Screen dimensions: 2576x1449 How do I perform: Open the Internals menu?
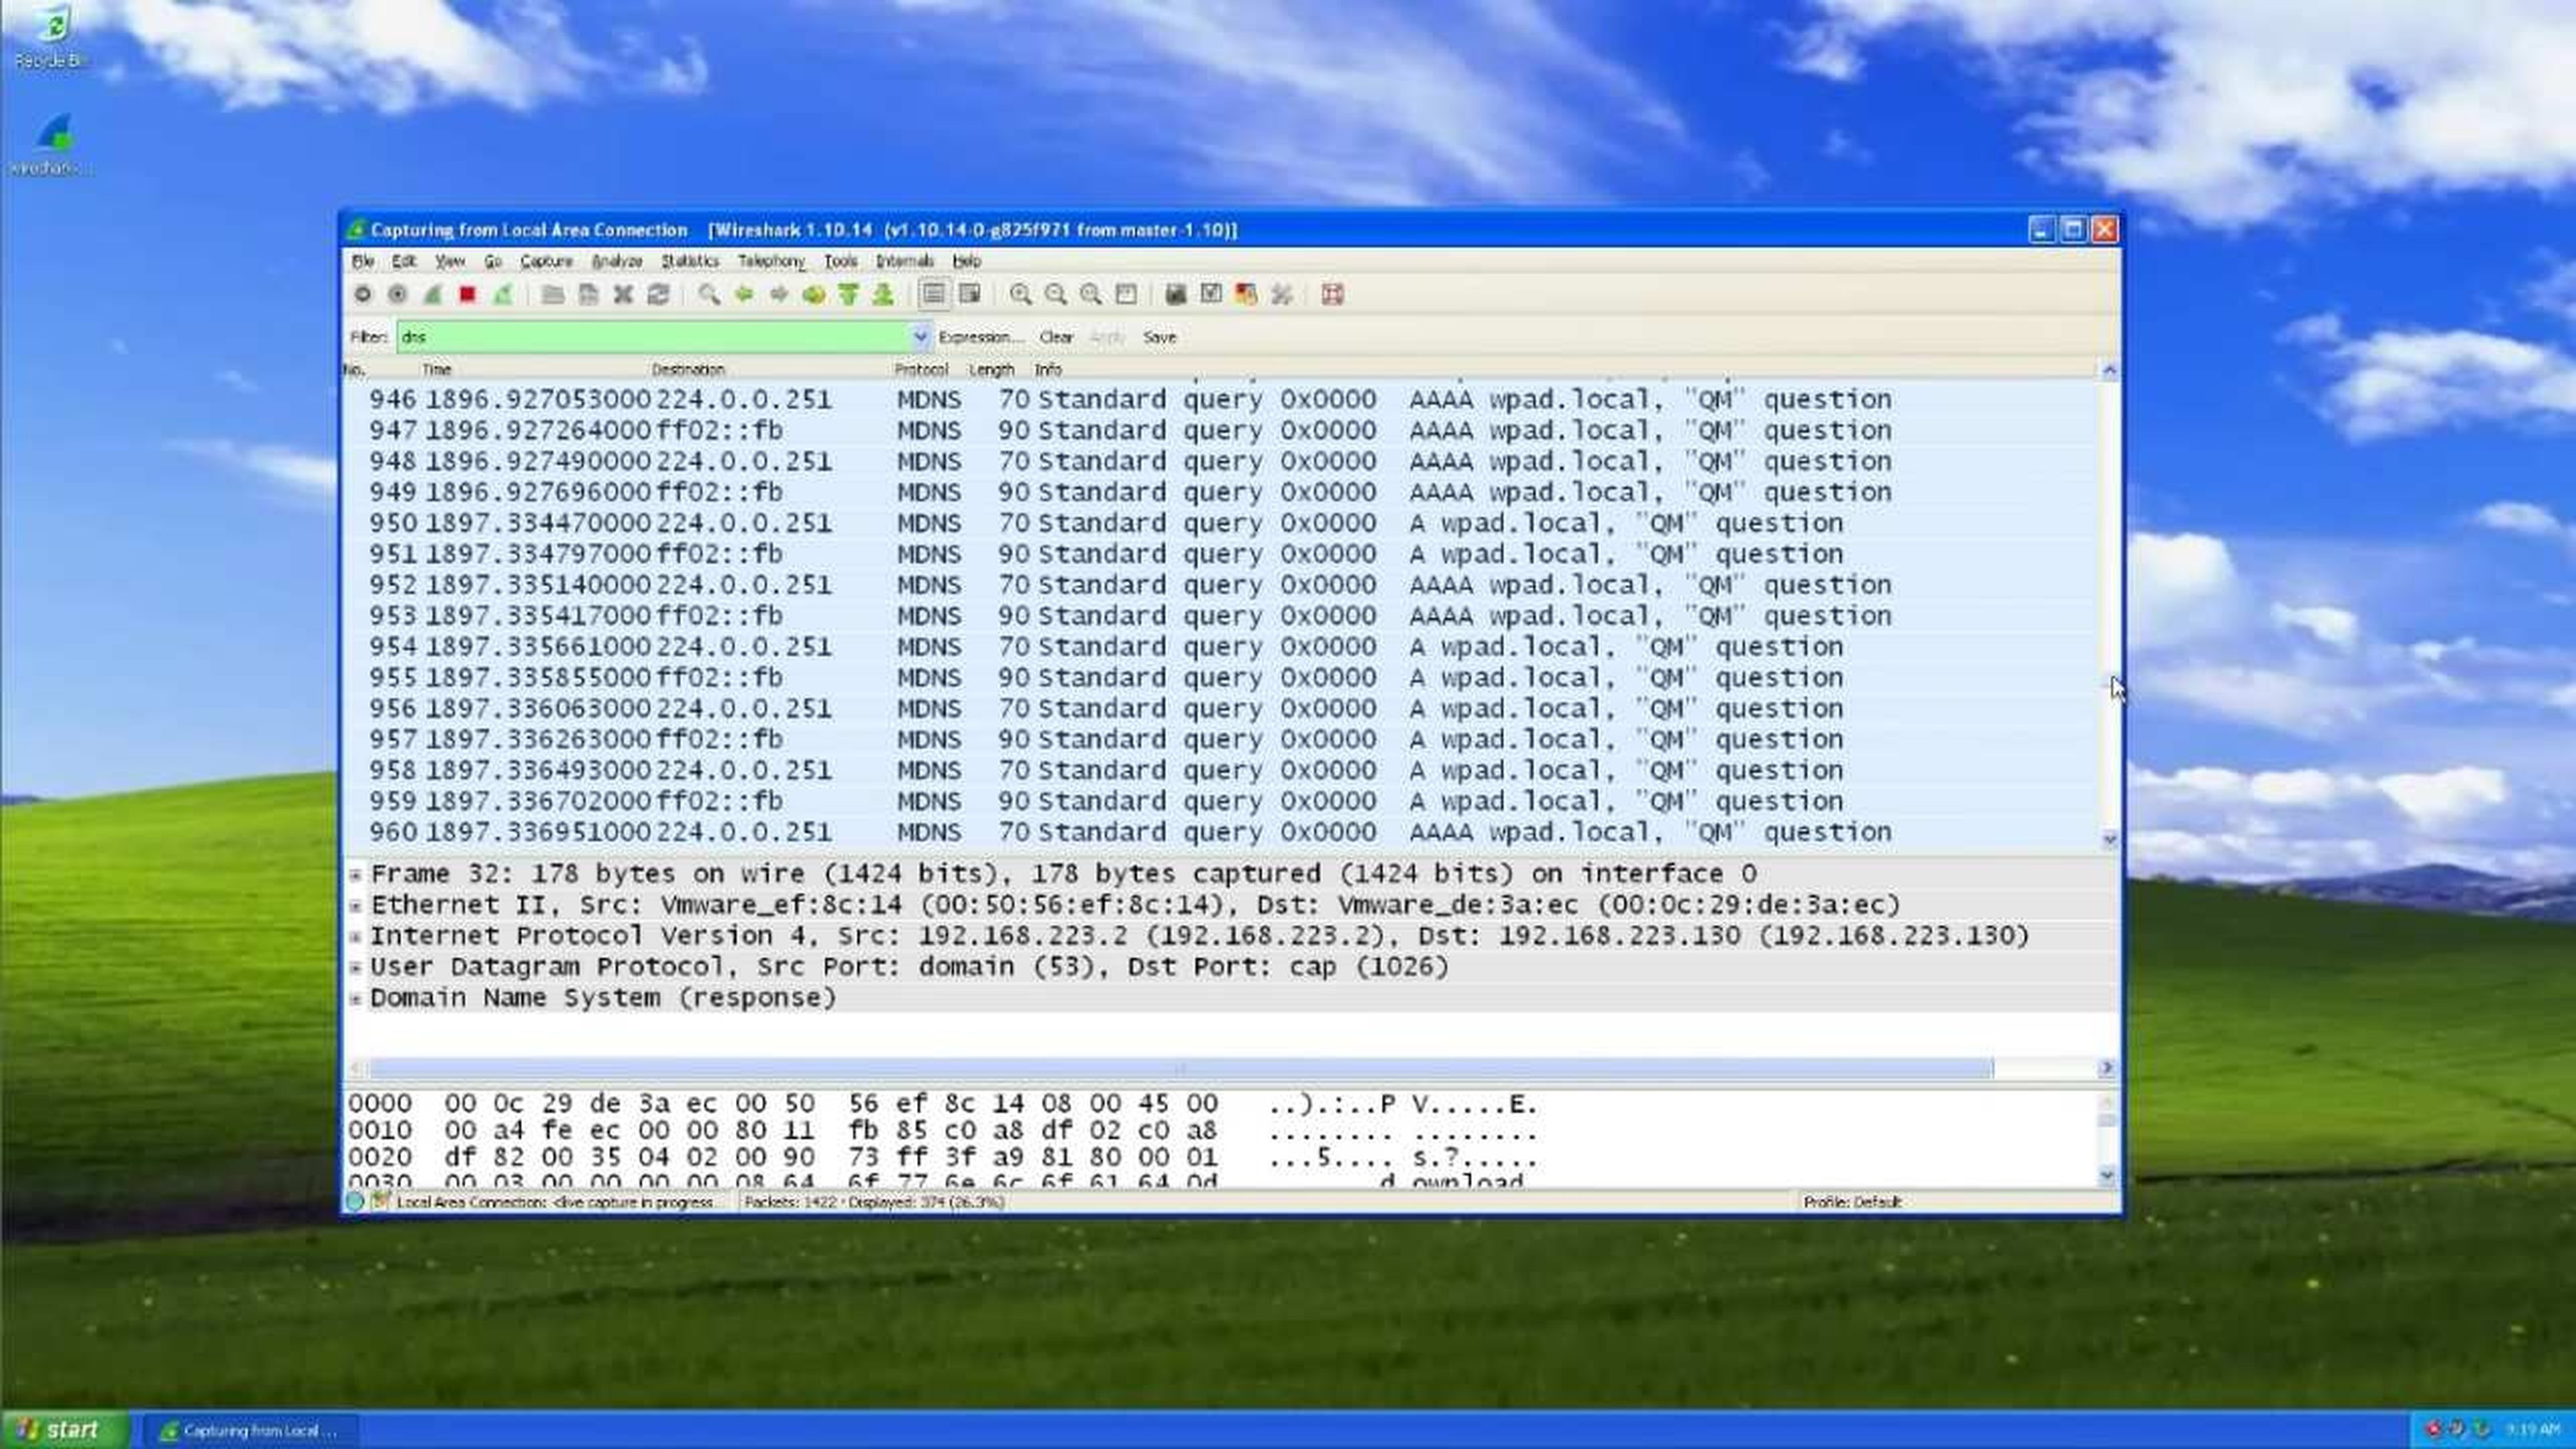[x=904, y=261]
